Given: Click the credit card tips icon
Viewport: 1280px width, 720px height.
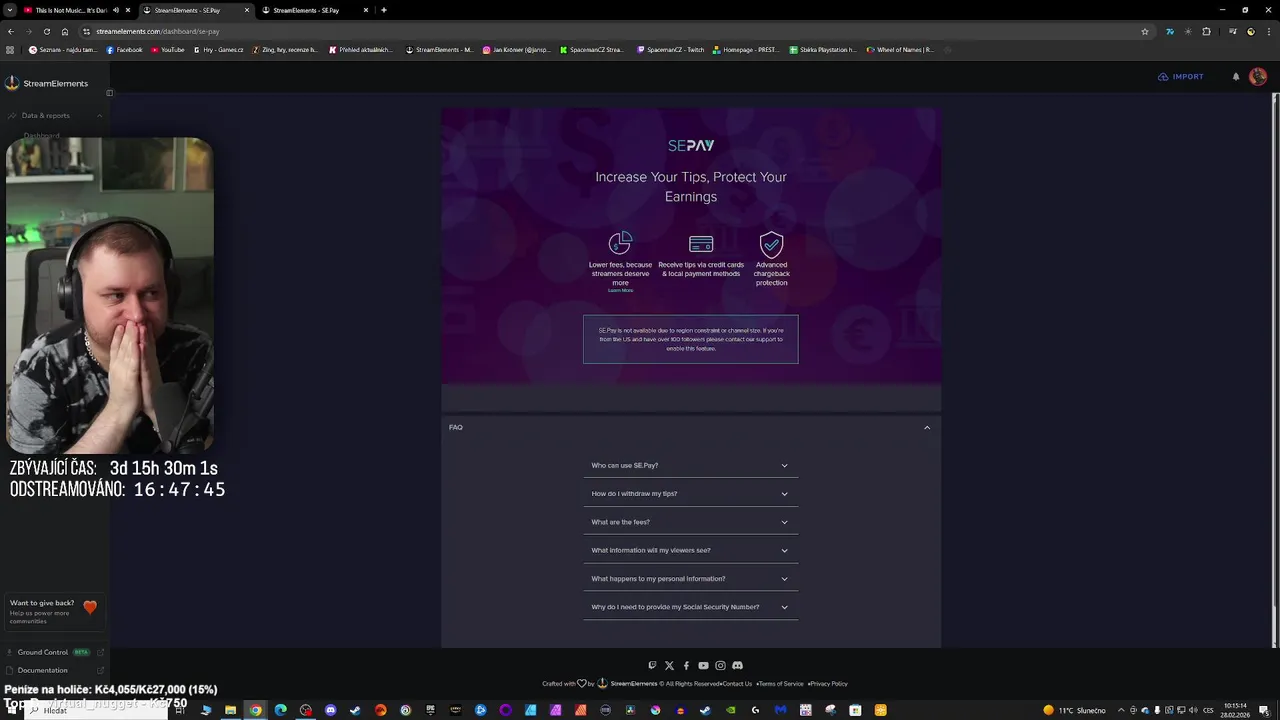Looking at the screenshot, I should click(x=701, y=244).
